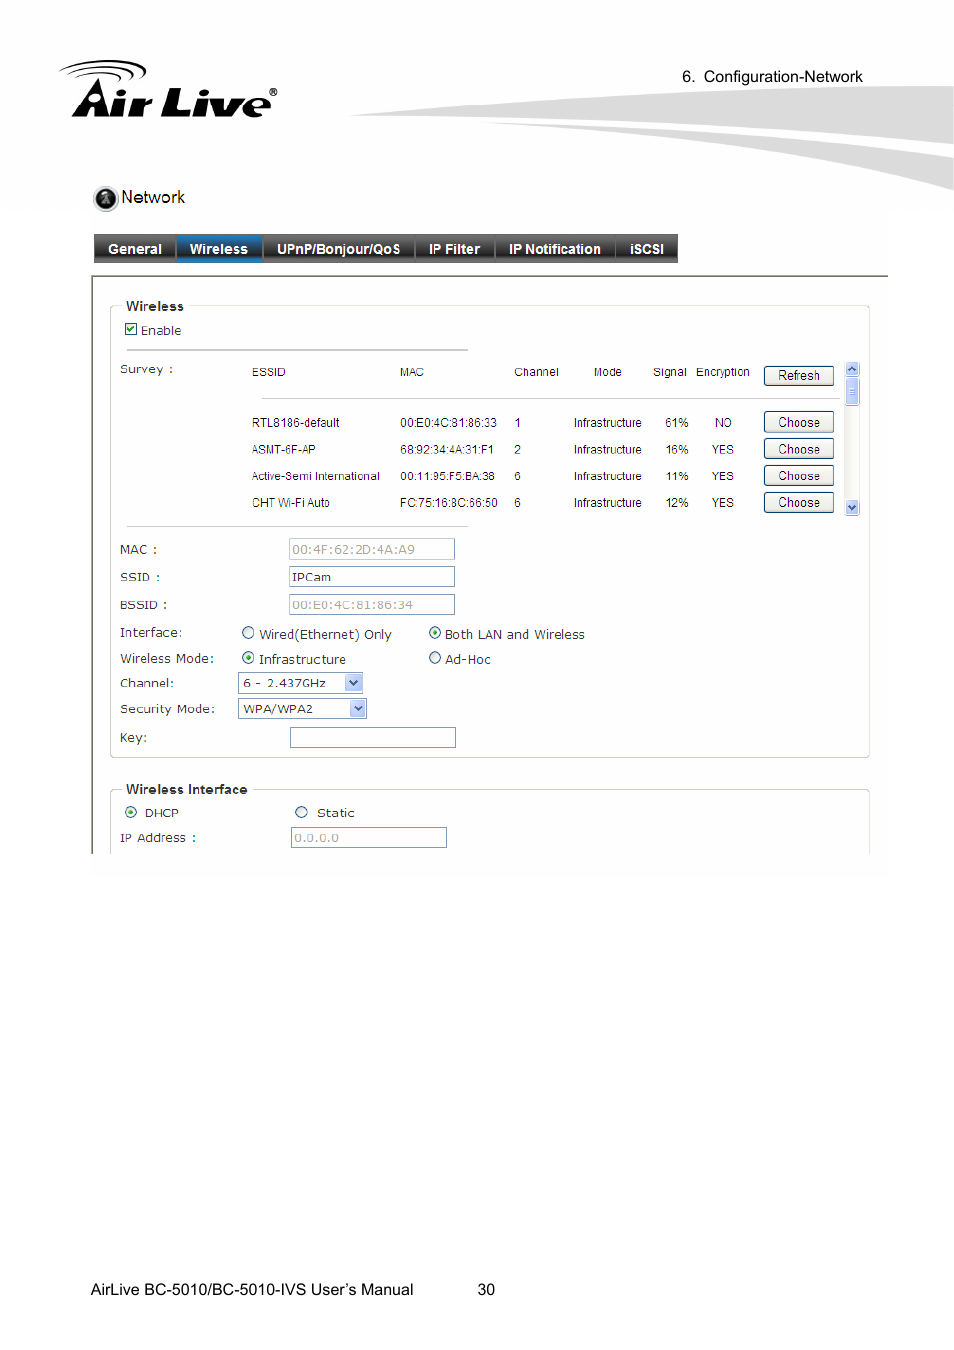Open the Channel dropdown
Screen dimensions: 954x1350
point(300,683)
